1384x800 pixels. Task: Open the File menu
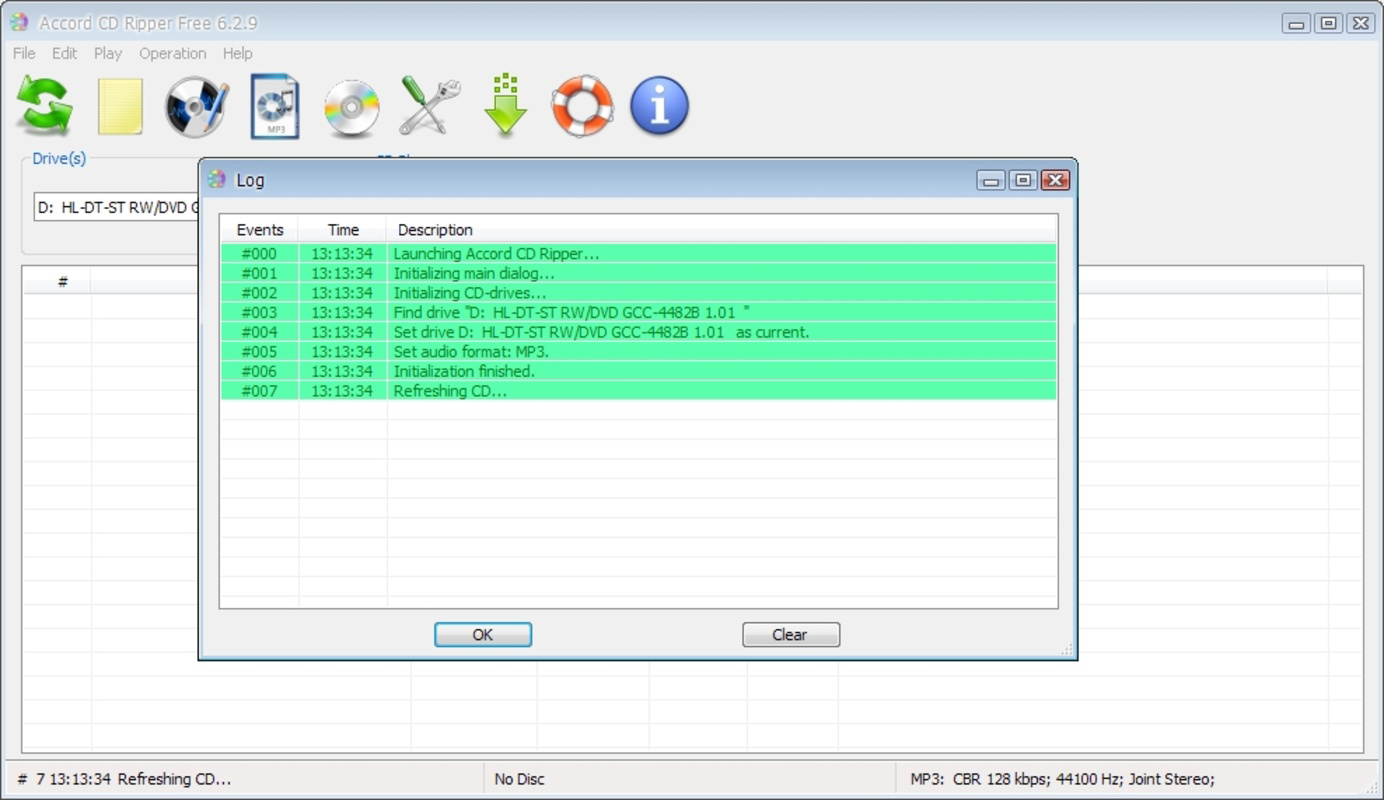pyautogui.click(x=24, y=53)
